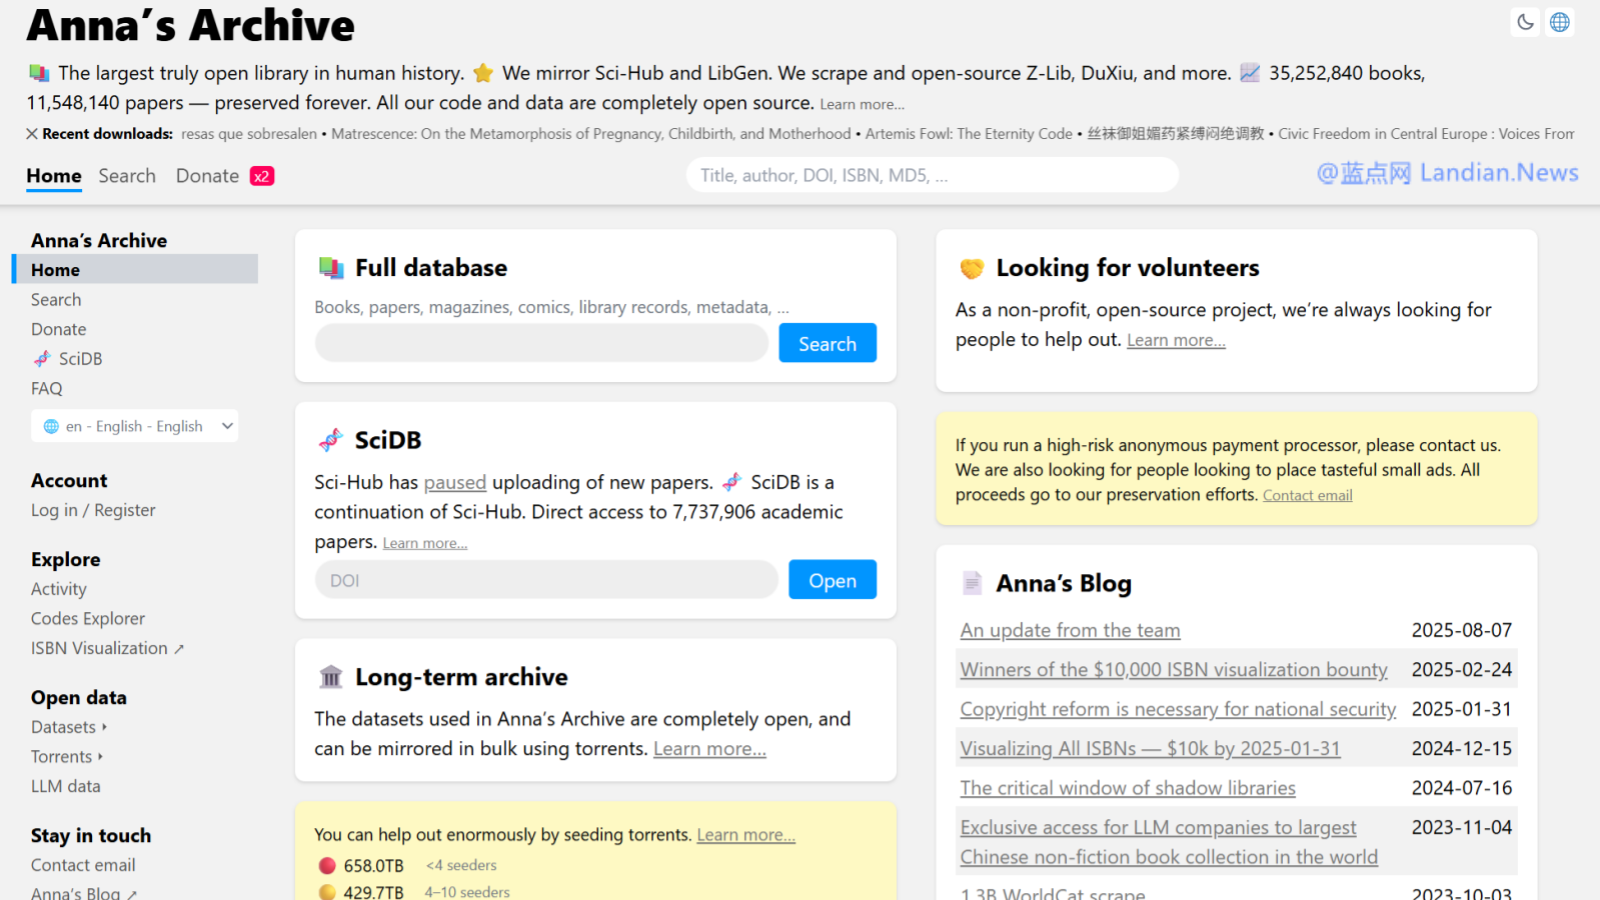Open 'An update from the team' blog post
Image resolution: width=1600 pixels, height=900 pixels.
(1070, 630)
